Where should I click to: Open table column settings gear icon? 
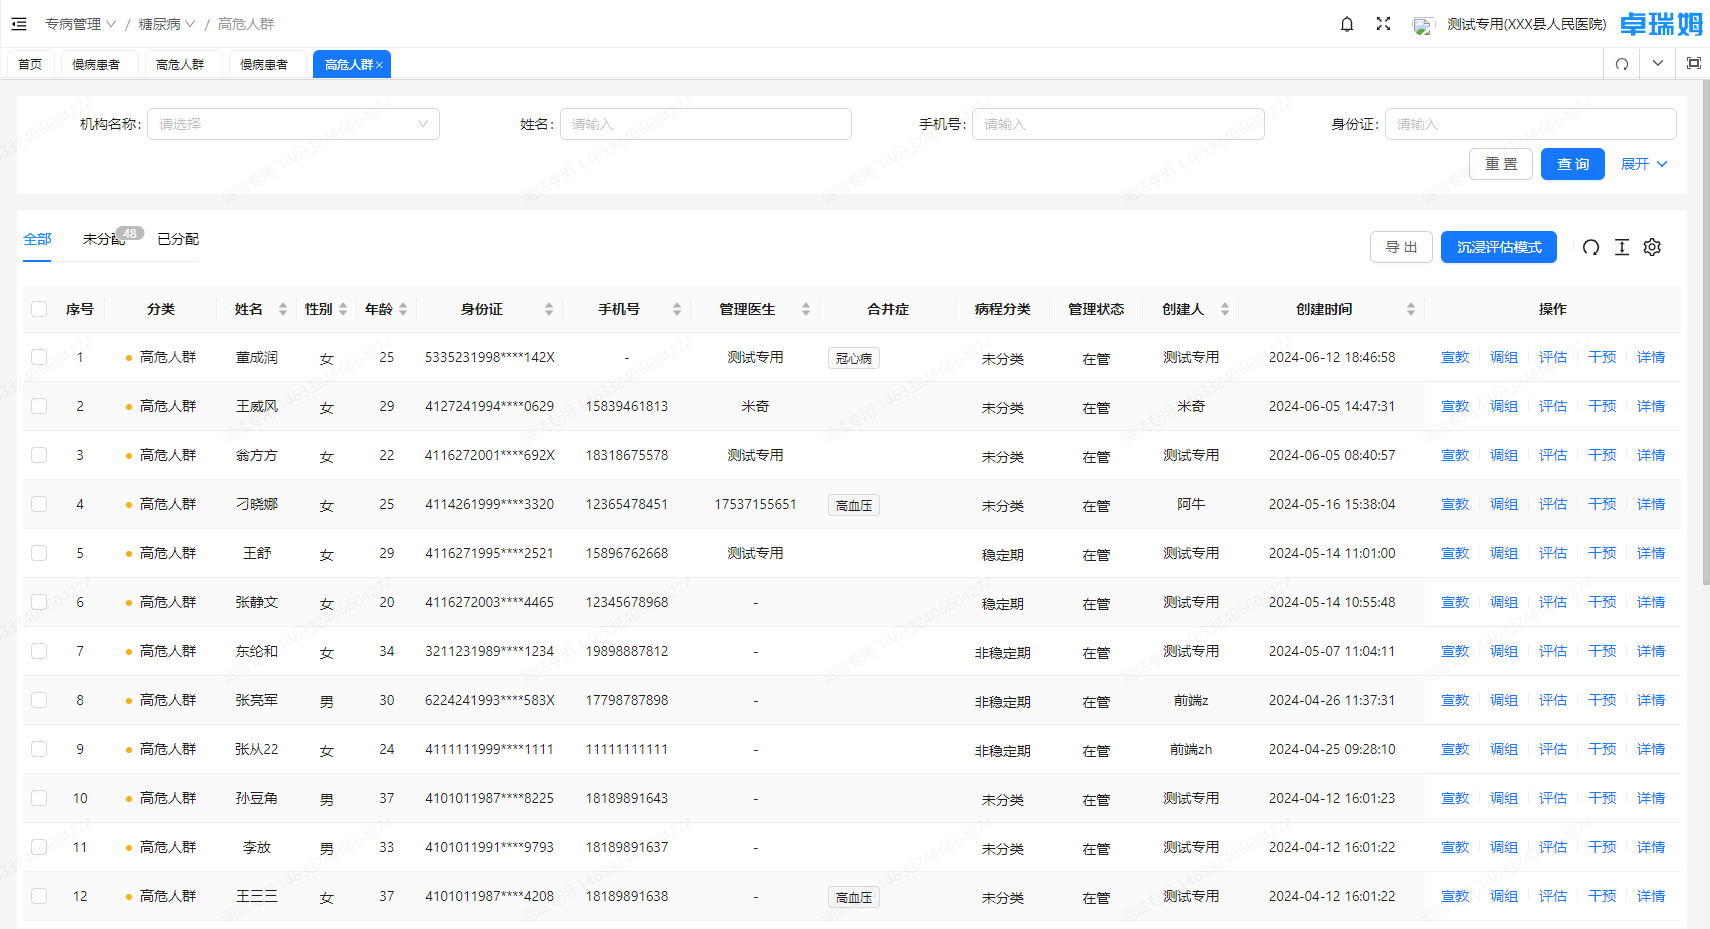tap(1652, 247)
